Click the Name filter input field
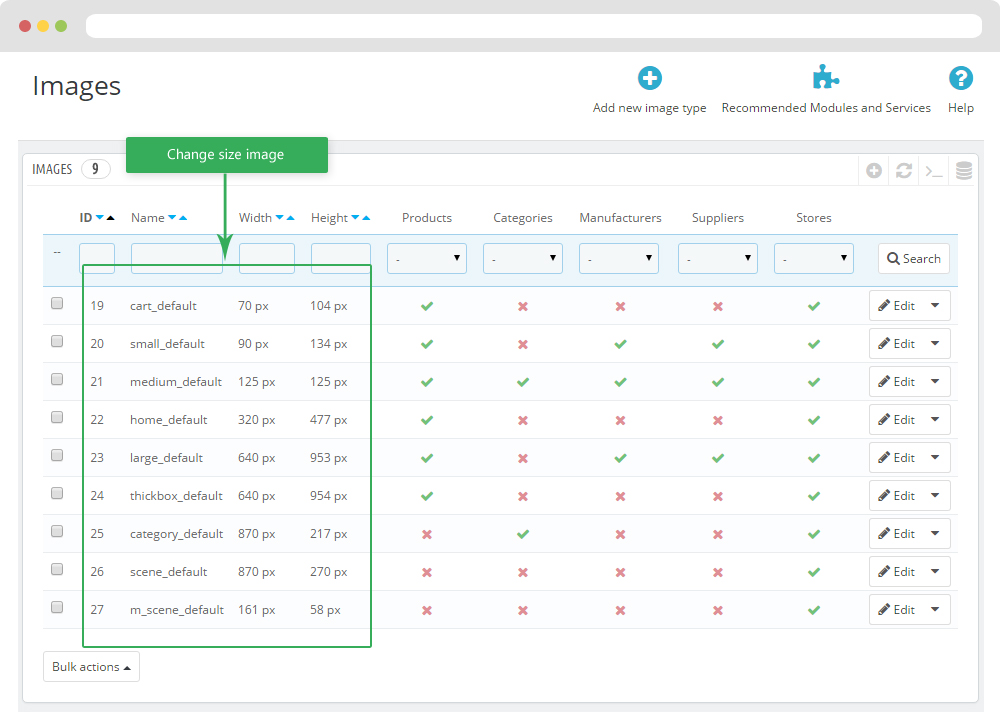 coord(176,259)
